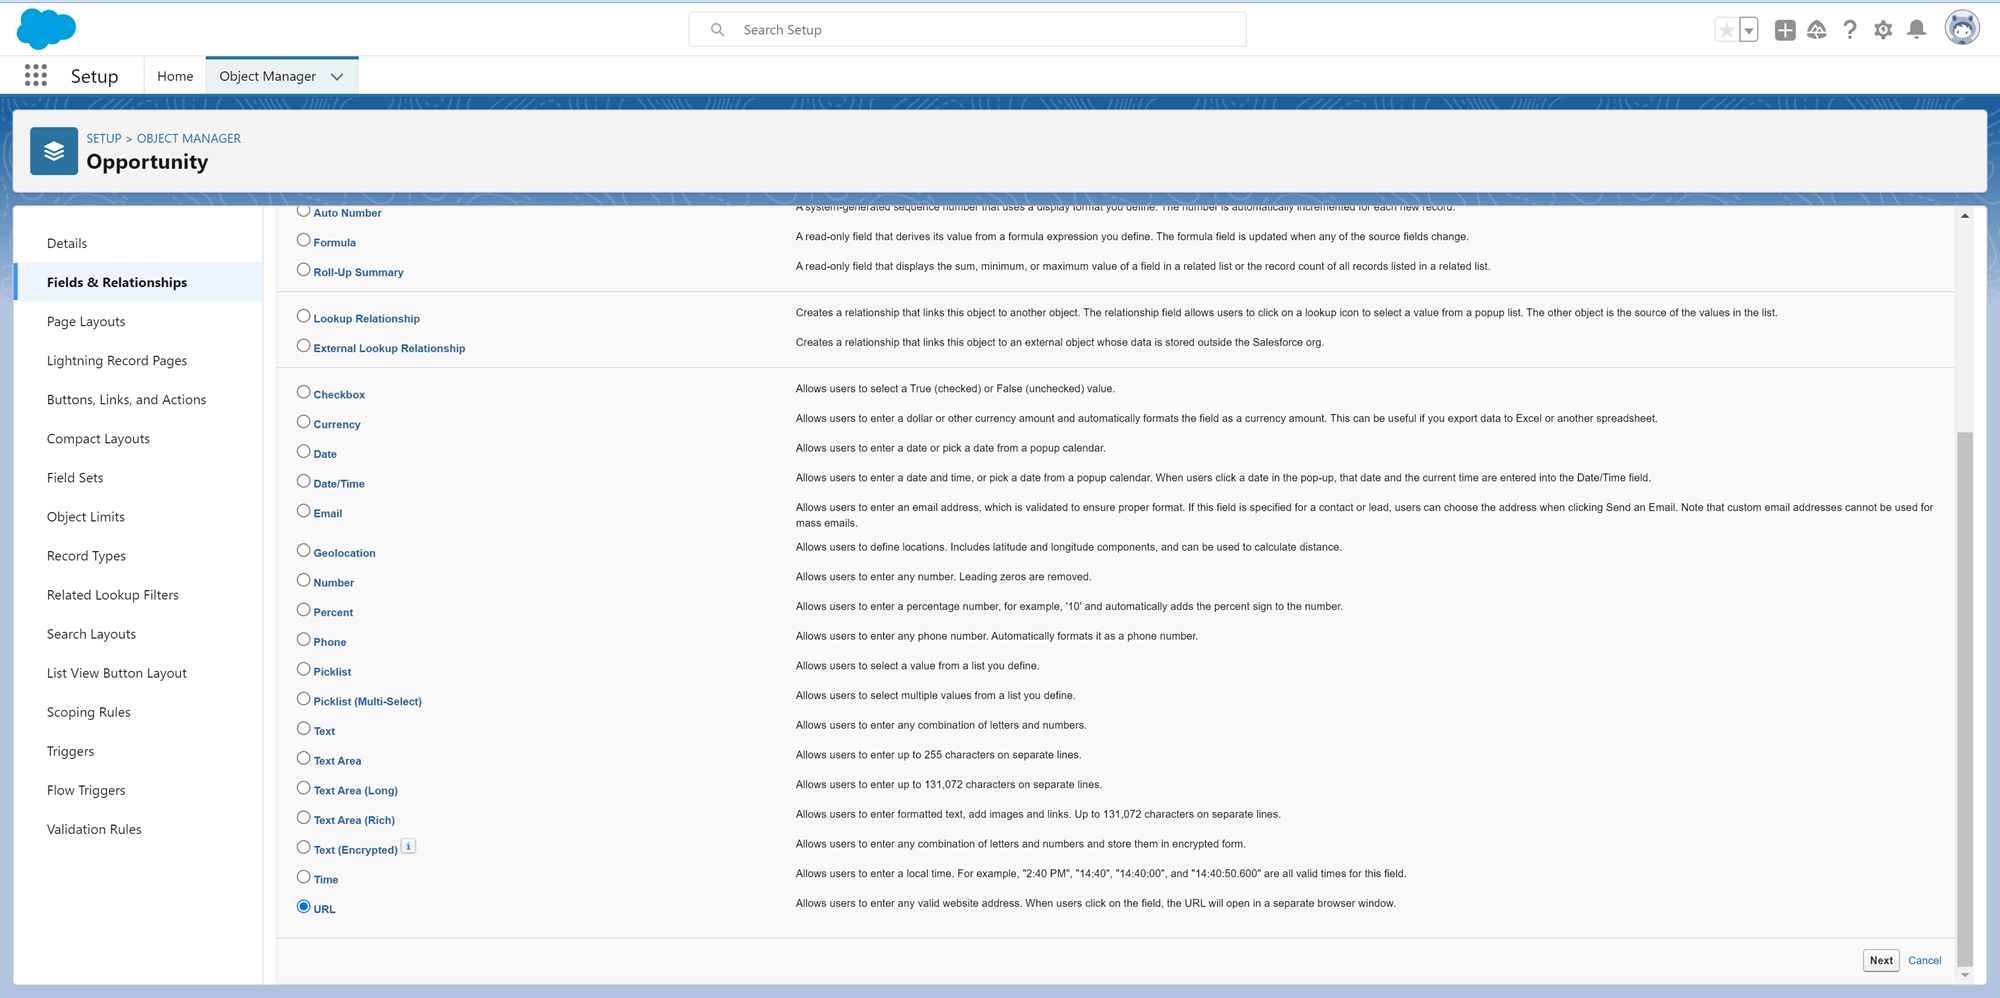Click the Text (Encrypted) info icon
2000x998 pixels.
[409, 847]
